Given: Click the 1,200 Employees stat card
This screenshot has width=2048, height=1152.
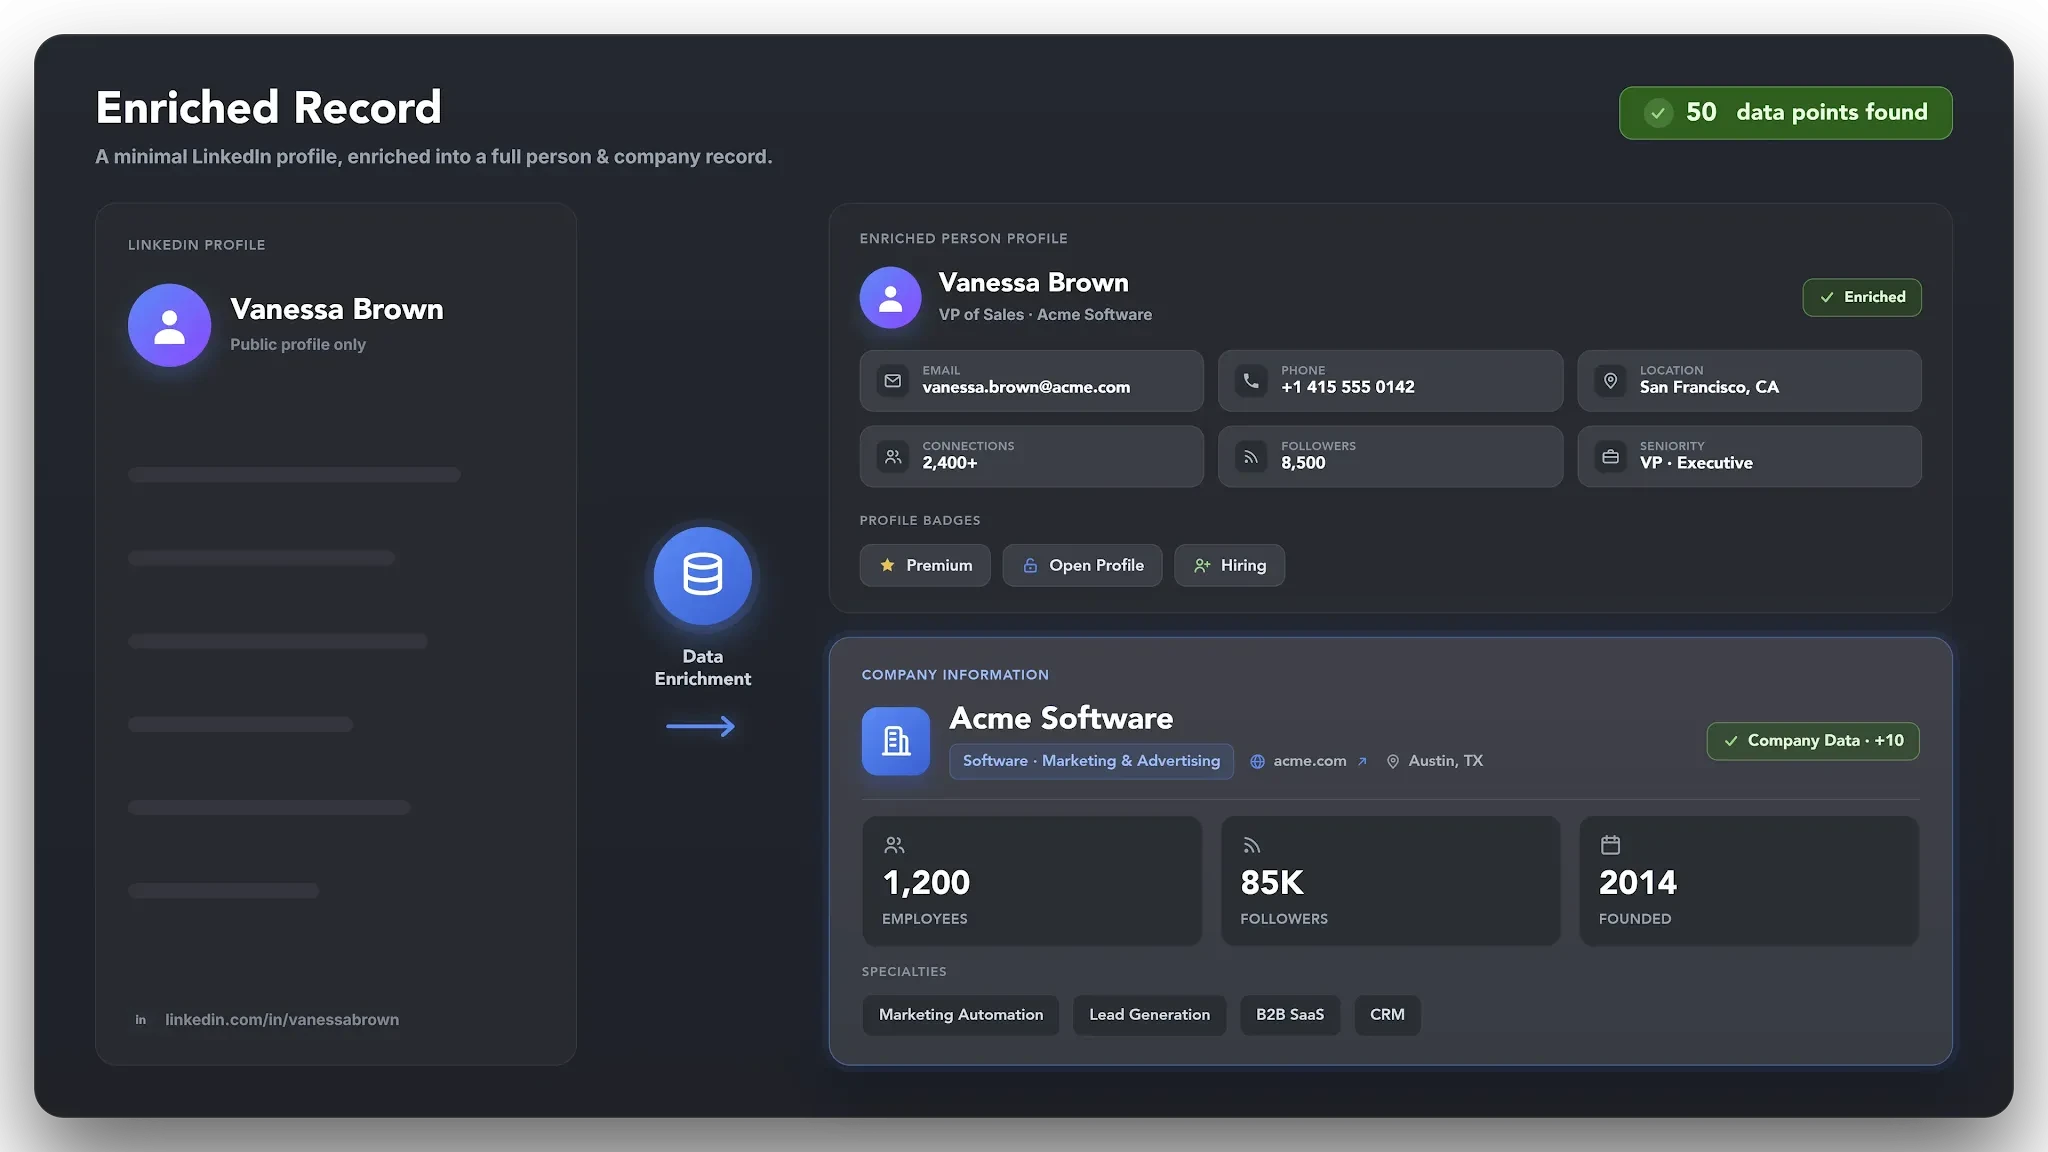Looking at the screenshot, I should click(x=1032, y=881).
